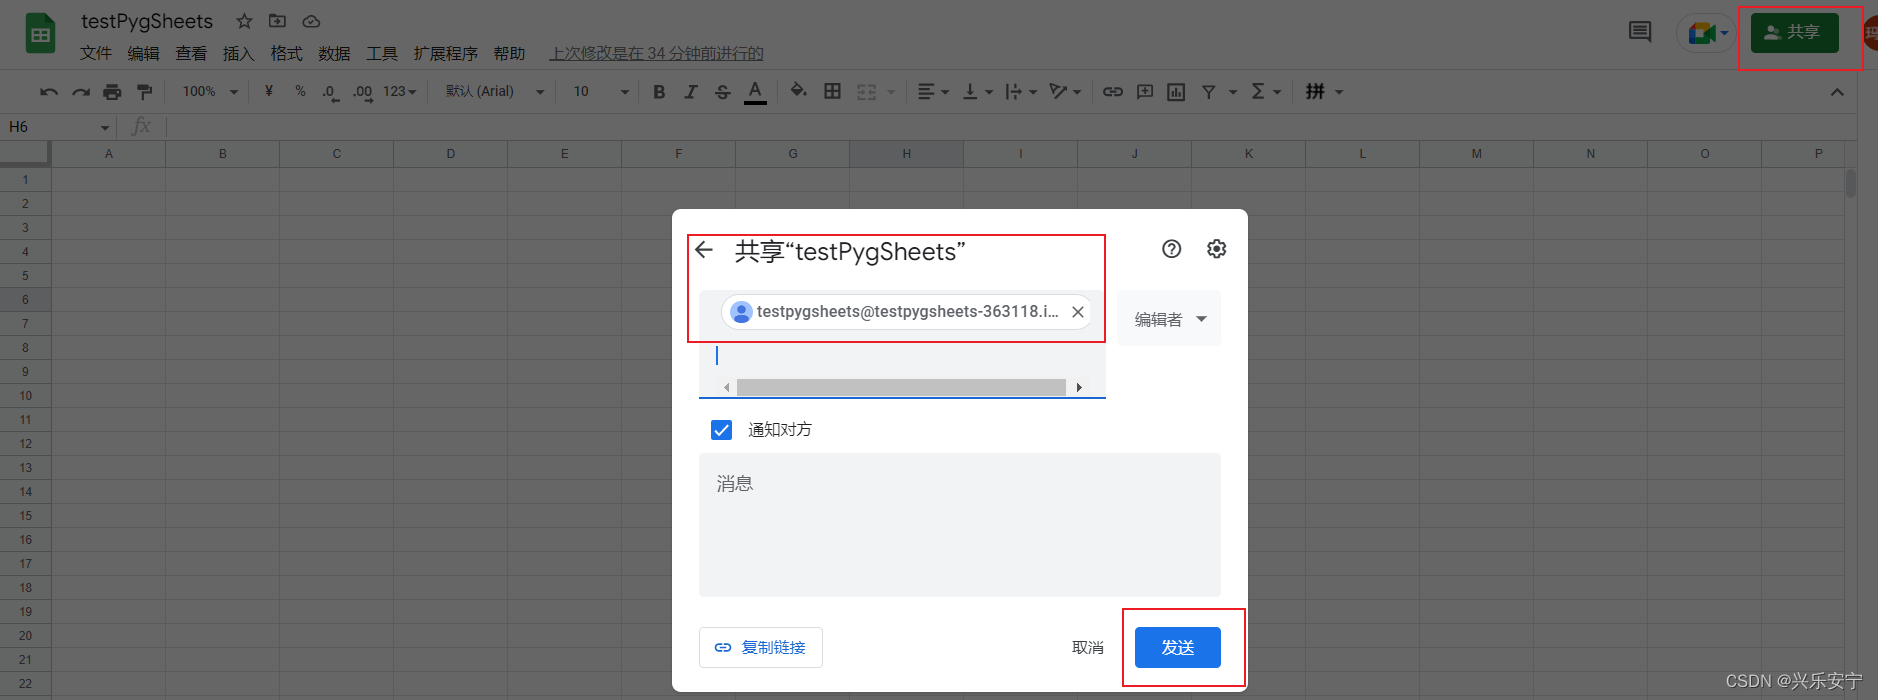Click the 复制链接 button
The image size is (1878, 700).
click(x=761, y=647)
